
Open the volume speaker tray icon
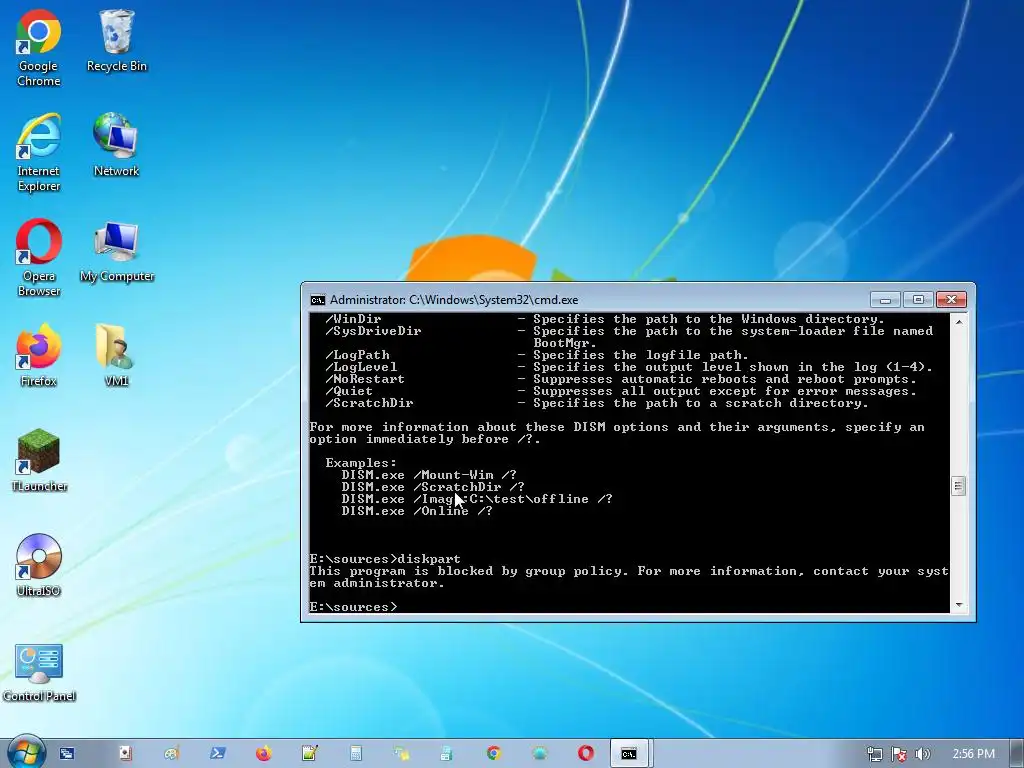tap(922, 754)
